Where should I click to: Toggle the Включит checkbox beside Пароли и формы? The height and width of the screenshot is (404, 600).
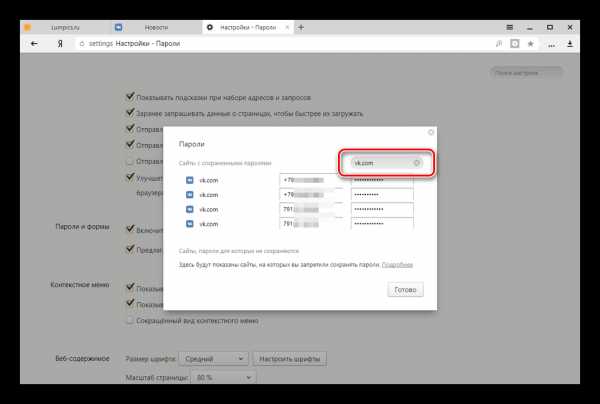point(130,229)
